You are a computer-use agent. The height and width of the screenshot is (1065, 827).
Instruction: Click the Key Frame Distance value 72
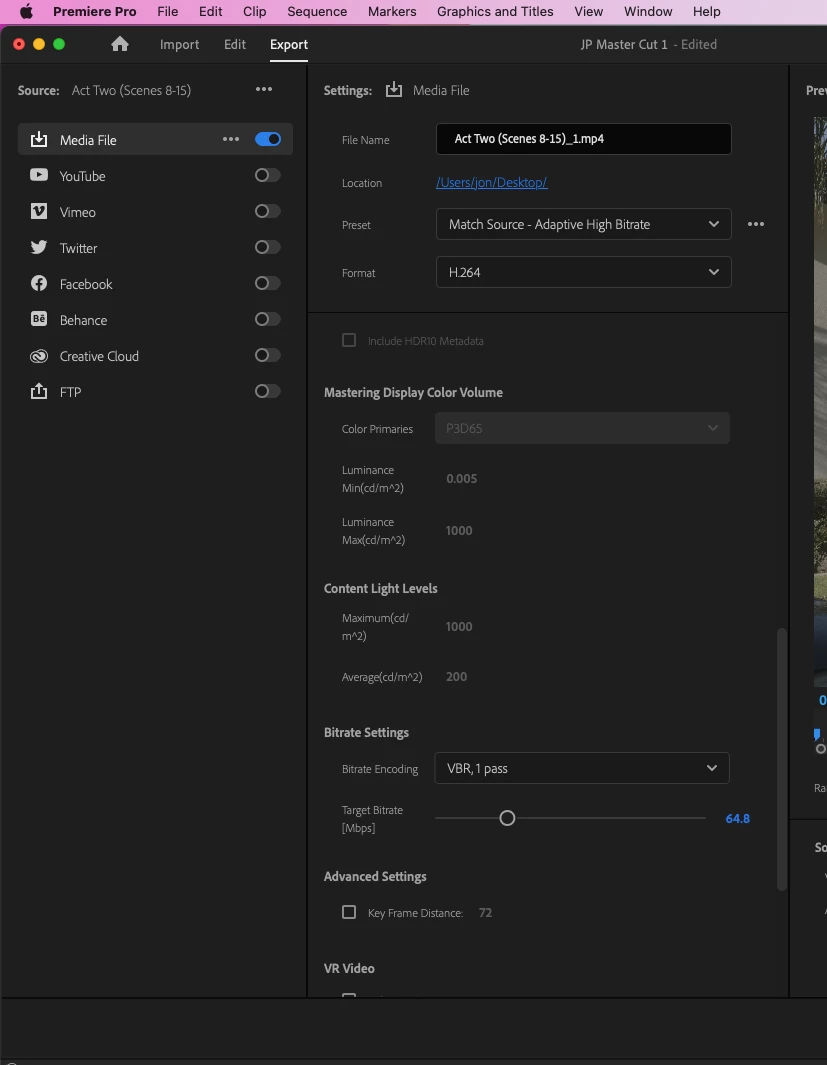click(485, 912)
